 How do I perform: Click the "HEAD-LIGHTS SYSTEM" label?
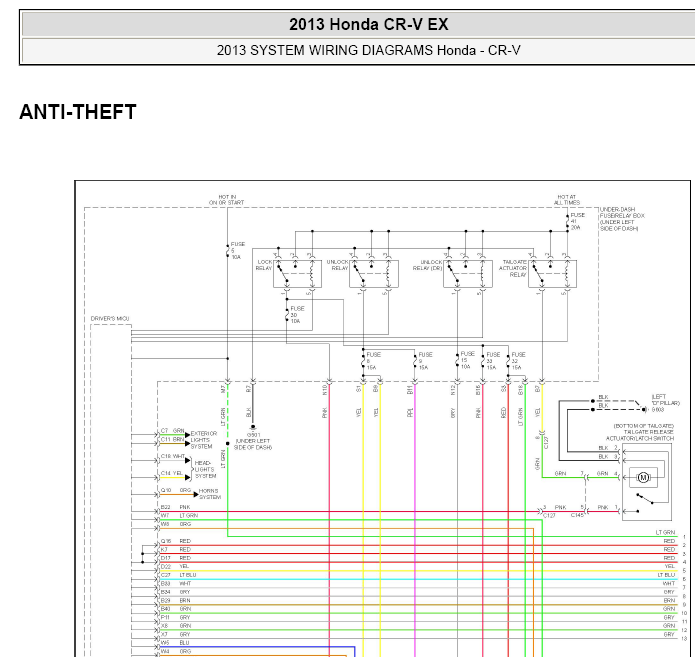pyautogui.click(x=205, y=469)
